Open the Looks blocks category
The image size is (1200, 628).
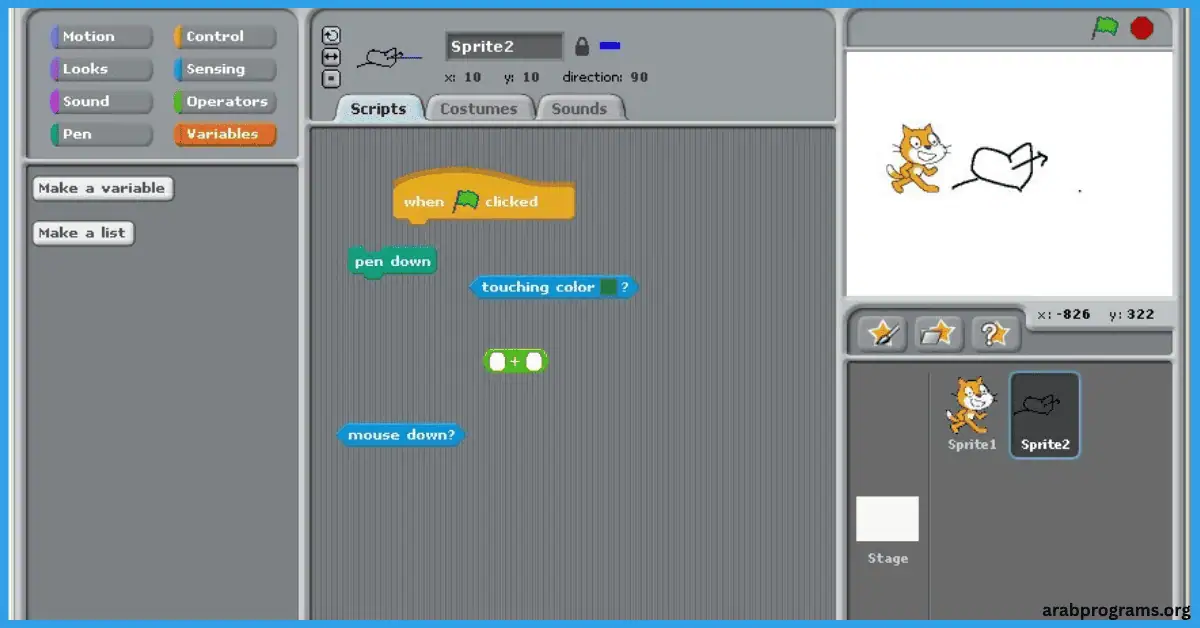102,69
